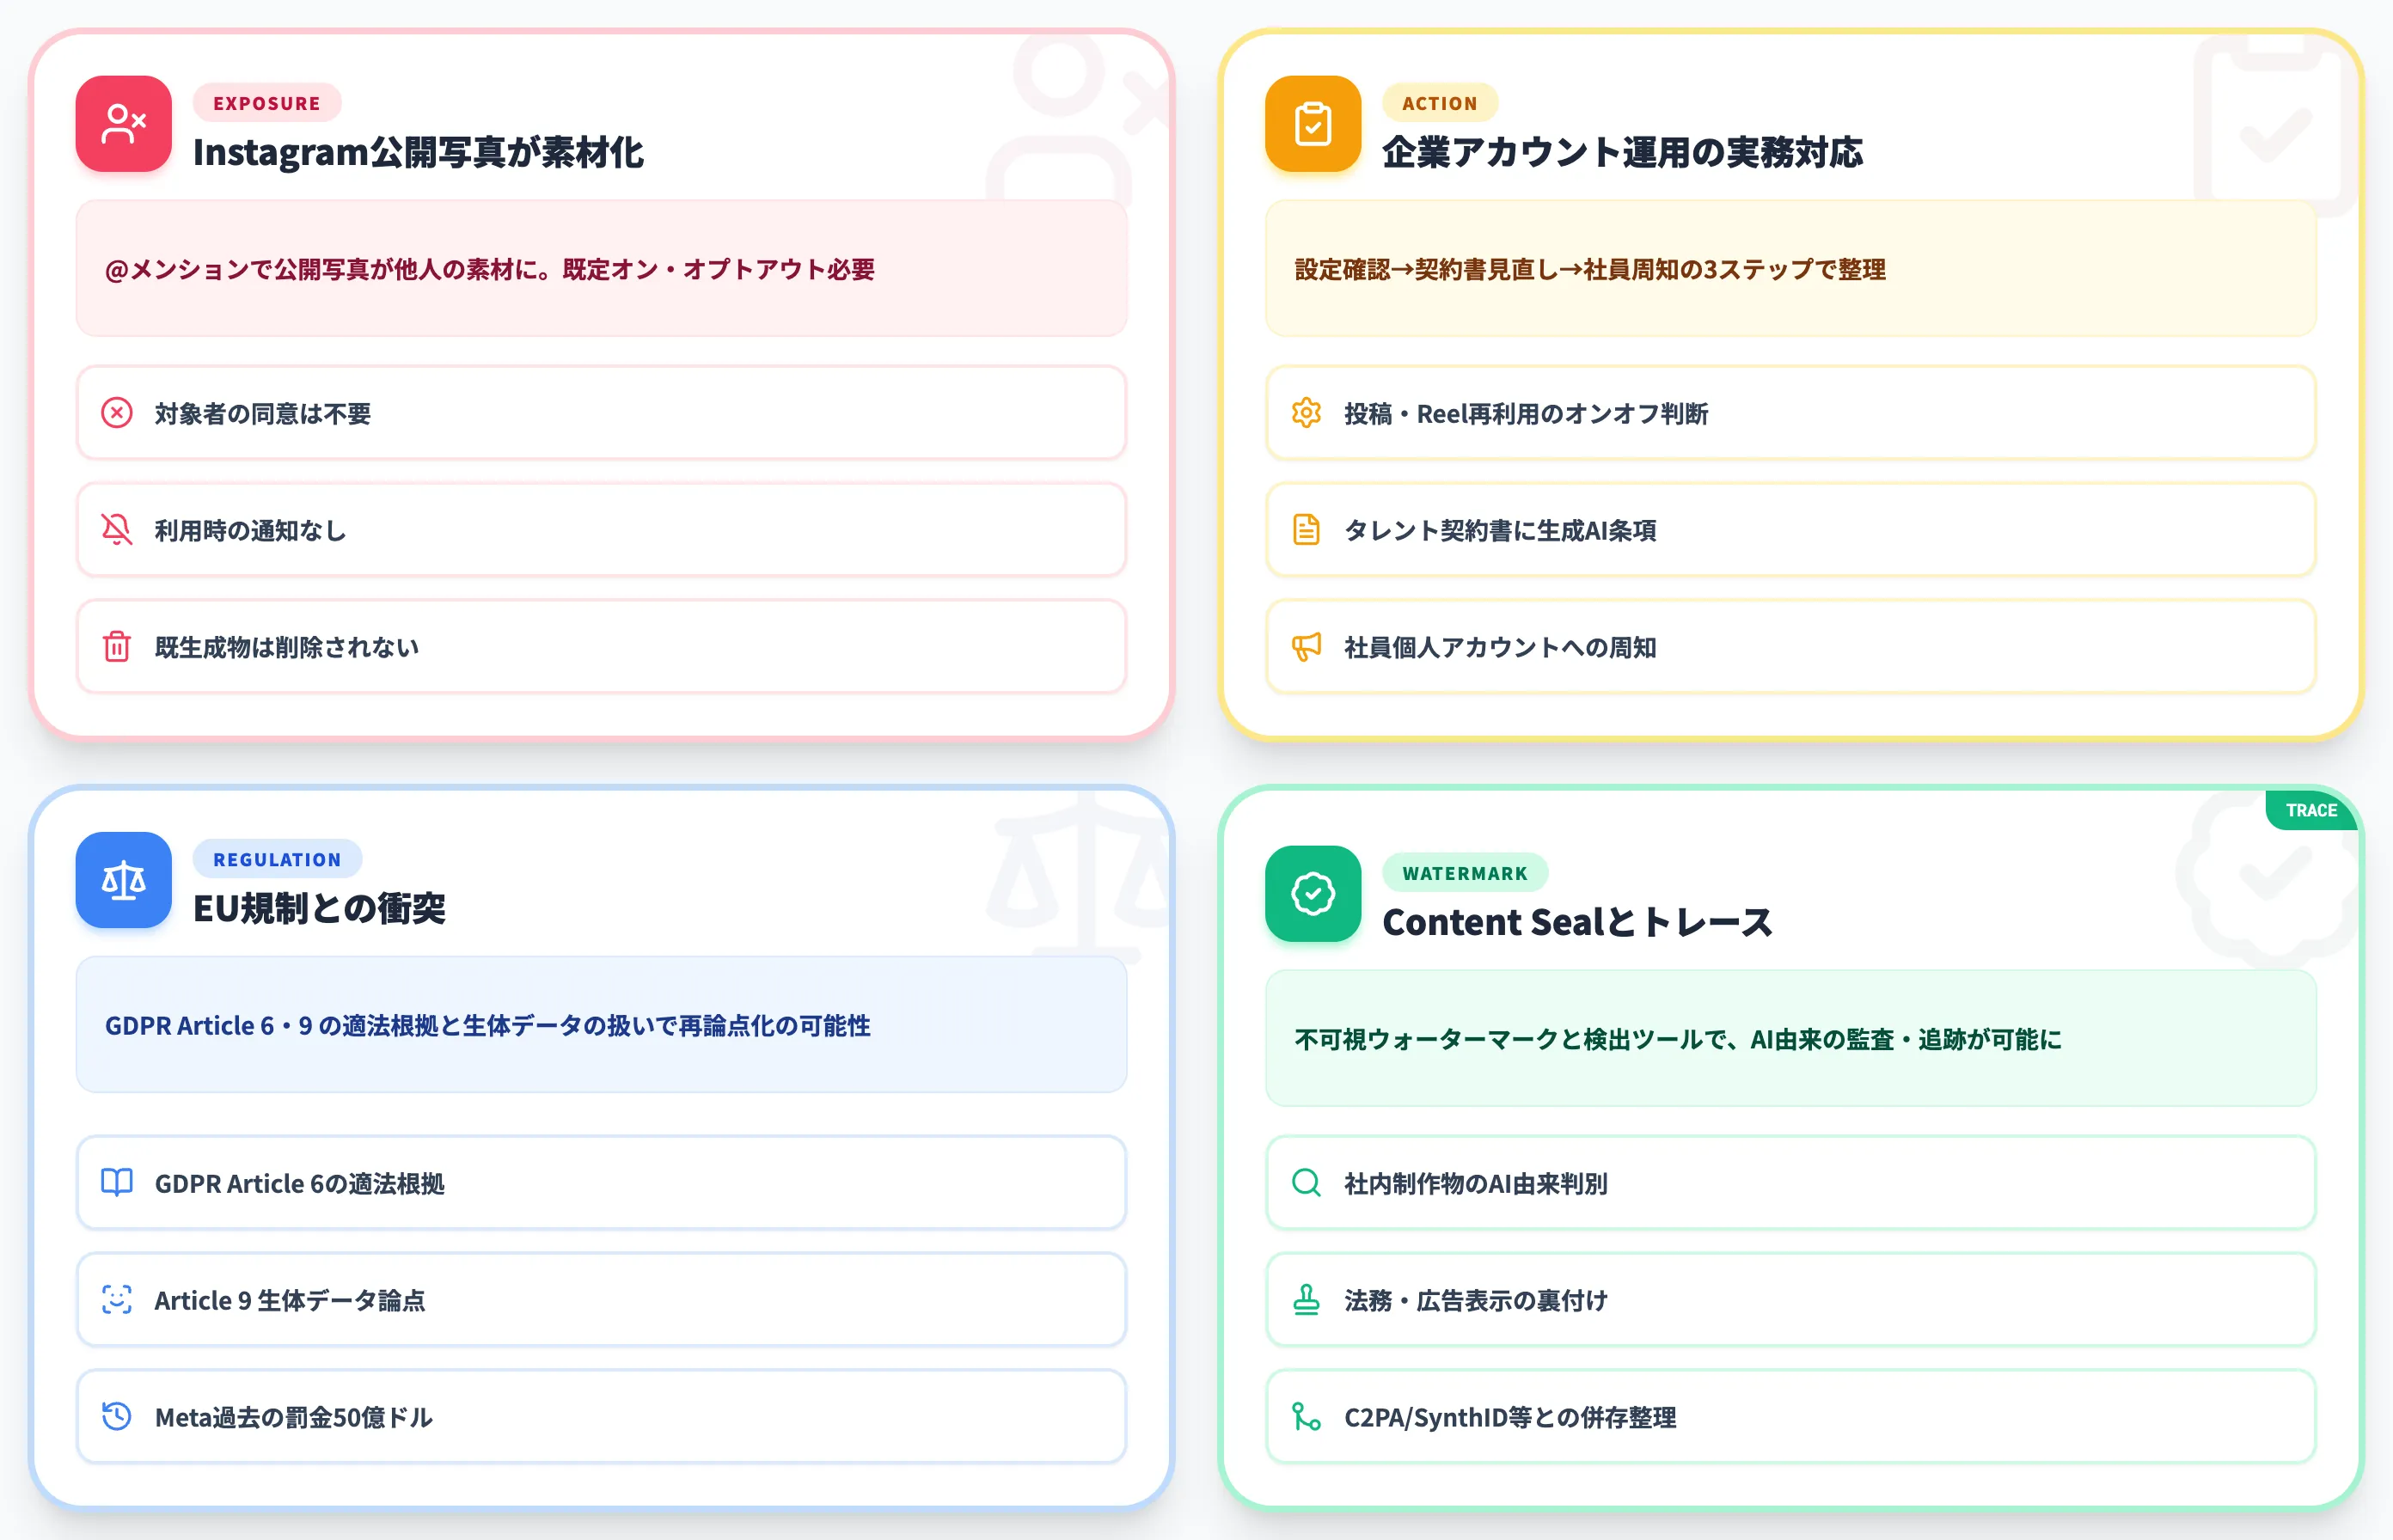Click the REGULATION tag badge
The width and height of the screenshot is (2393, 1540).
coord(277,859)
